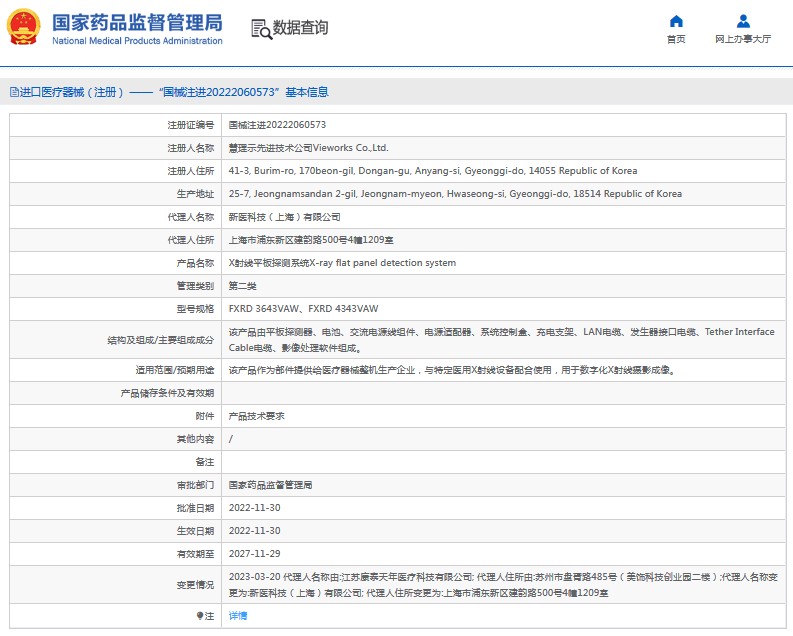
Task: Click the 国家药品监督管理局 site title
Action: [x=136, y=23]
